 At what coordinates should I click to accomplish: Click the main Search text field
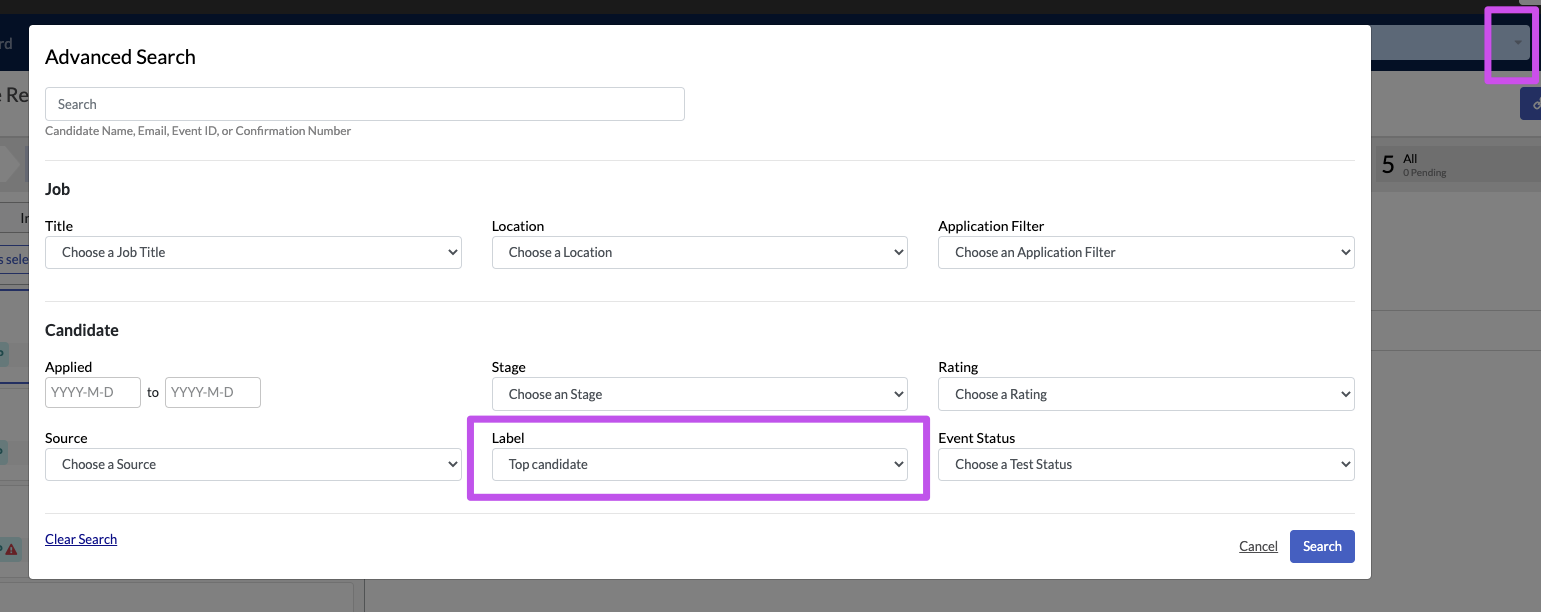[x=365, y=104]
